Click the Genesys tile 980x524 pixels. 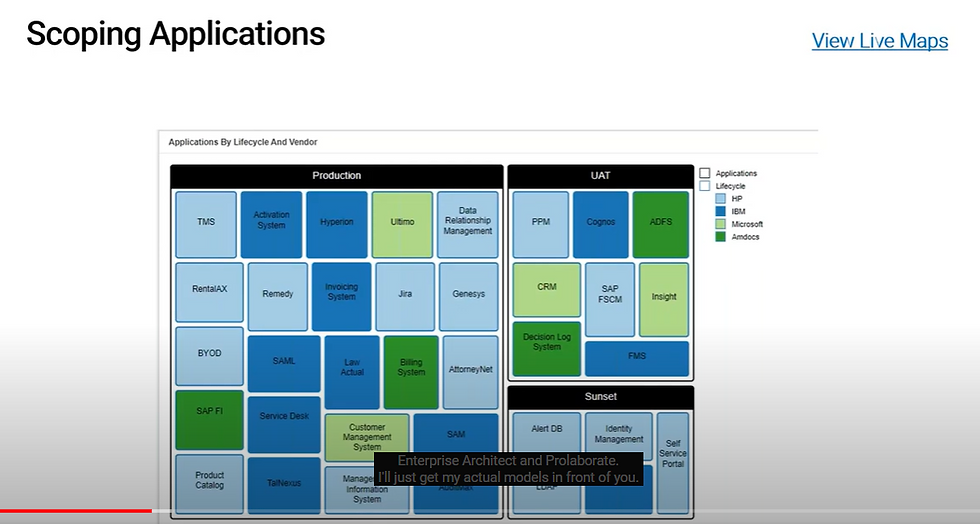(469, 296)
